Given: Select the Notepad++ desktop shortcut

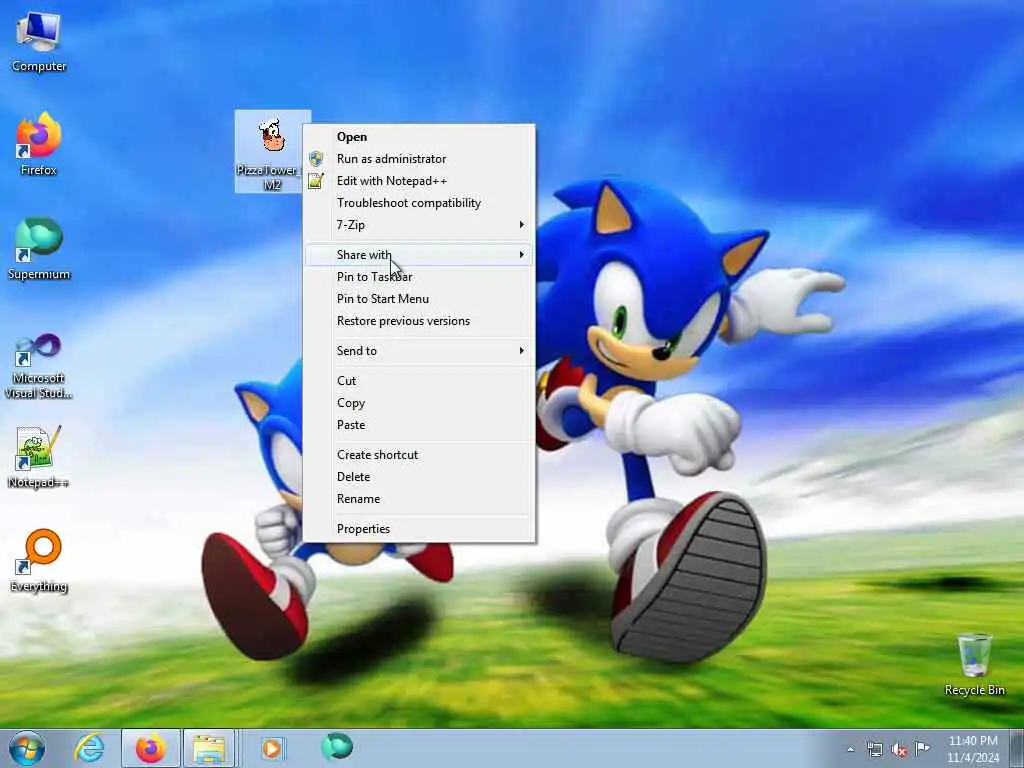Looking at the screenshot, I should [39, 457].
